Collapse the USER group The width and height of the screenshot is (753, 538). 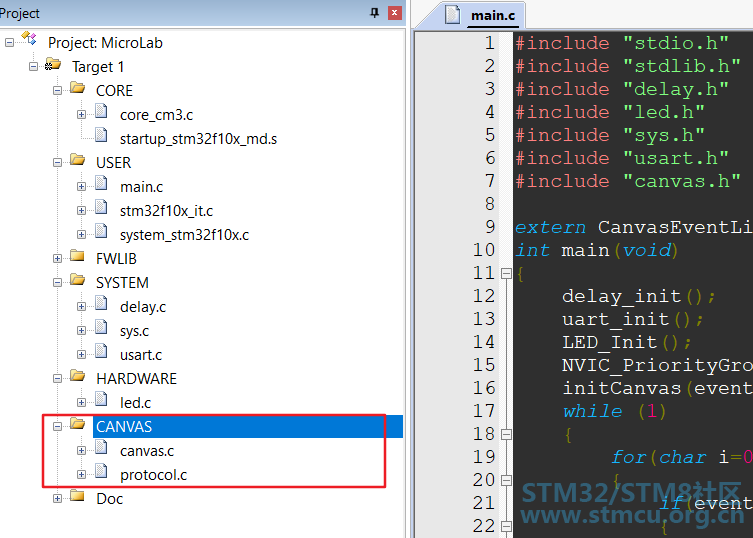[x=57, y=162]
